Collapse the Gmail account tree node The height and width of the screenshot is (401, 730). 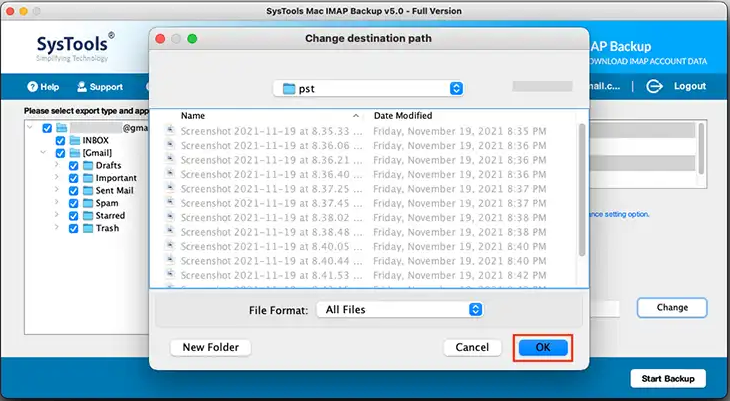click(30, 127)
